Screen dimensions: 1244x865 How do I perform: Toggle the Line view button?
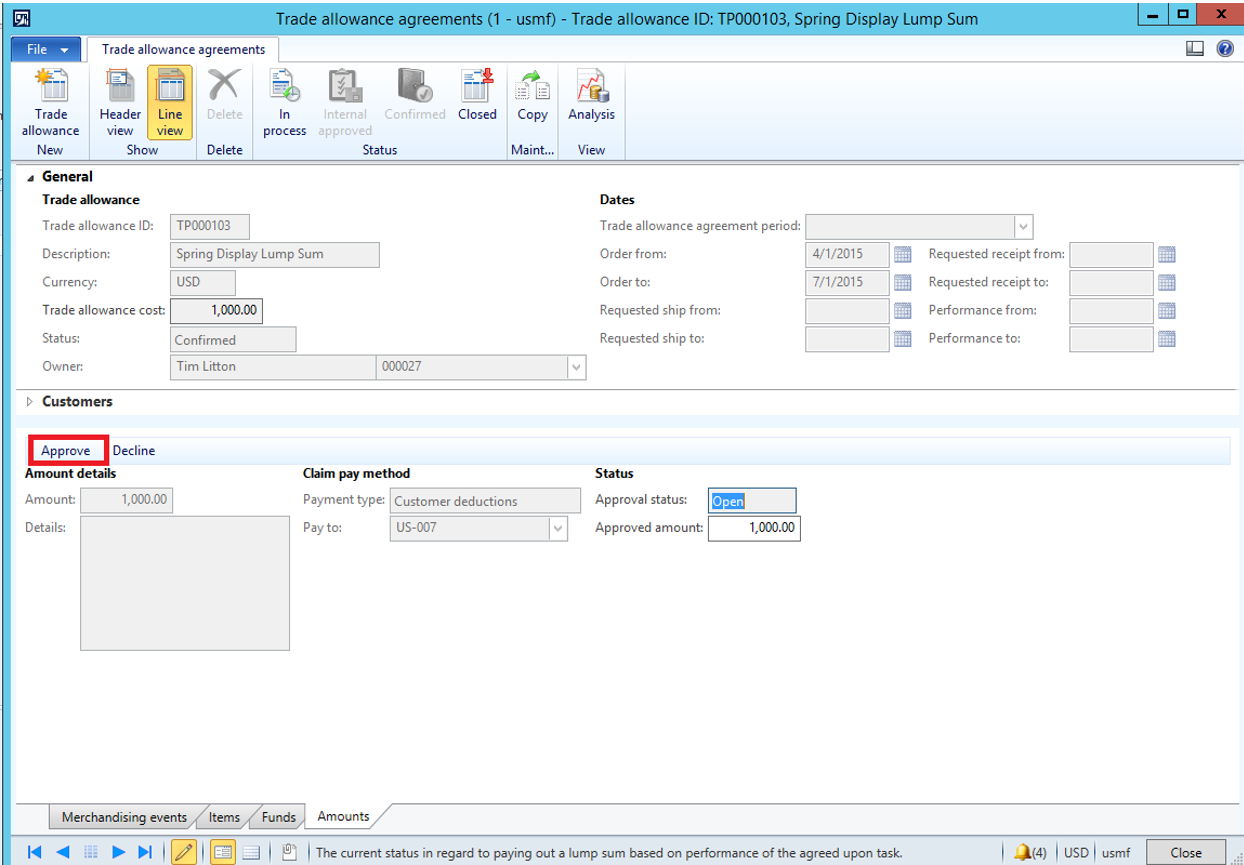pyautogui.click(x=170, y=102)
